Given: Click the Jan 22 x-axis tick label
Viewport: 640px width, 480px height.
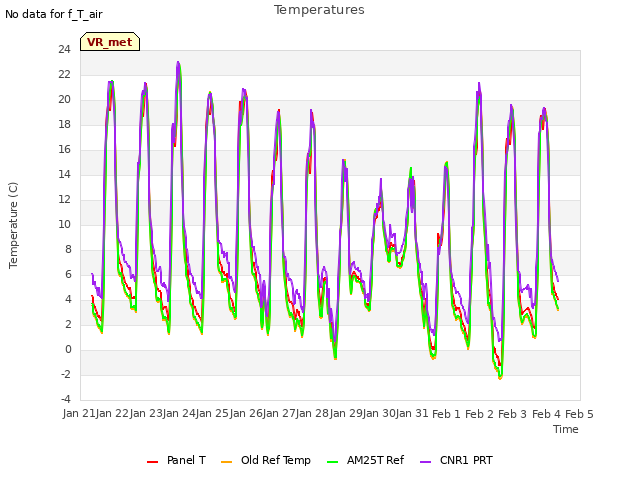Looking at the screenshot, I should [112, 413].
